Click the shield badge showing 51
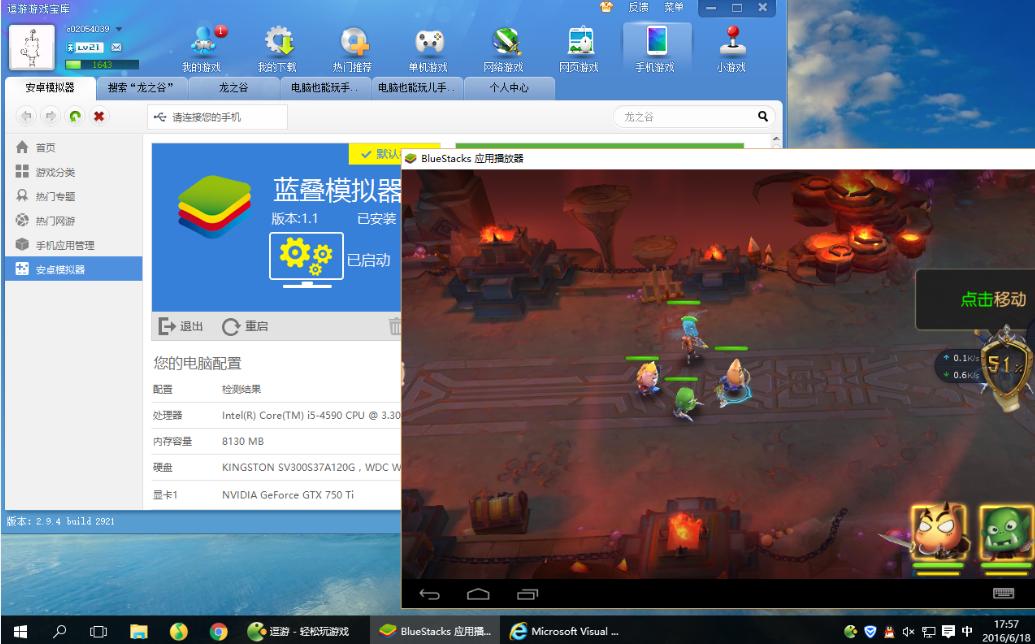 1006,365
